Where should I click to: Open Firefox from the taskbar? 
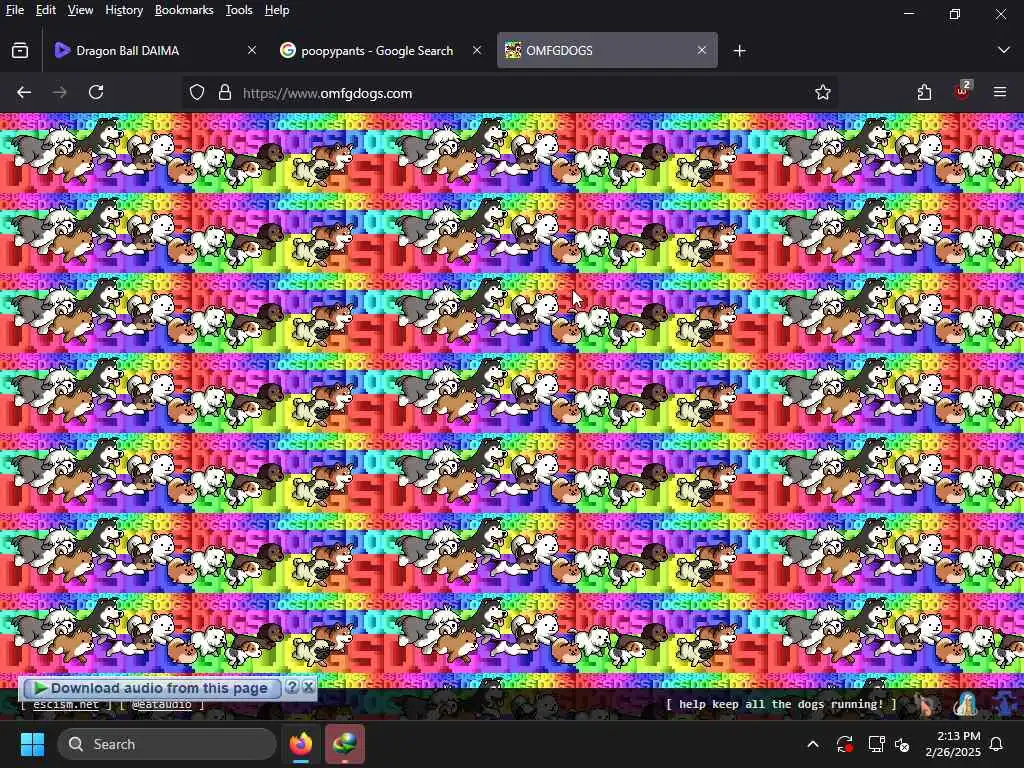point(301,744)
